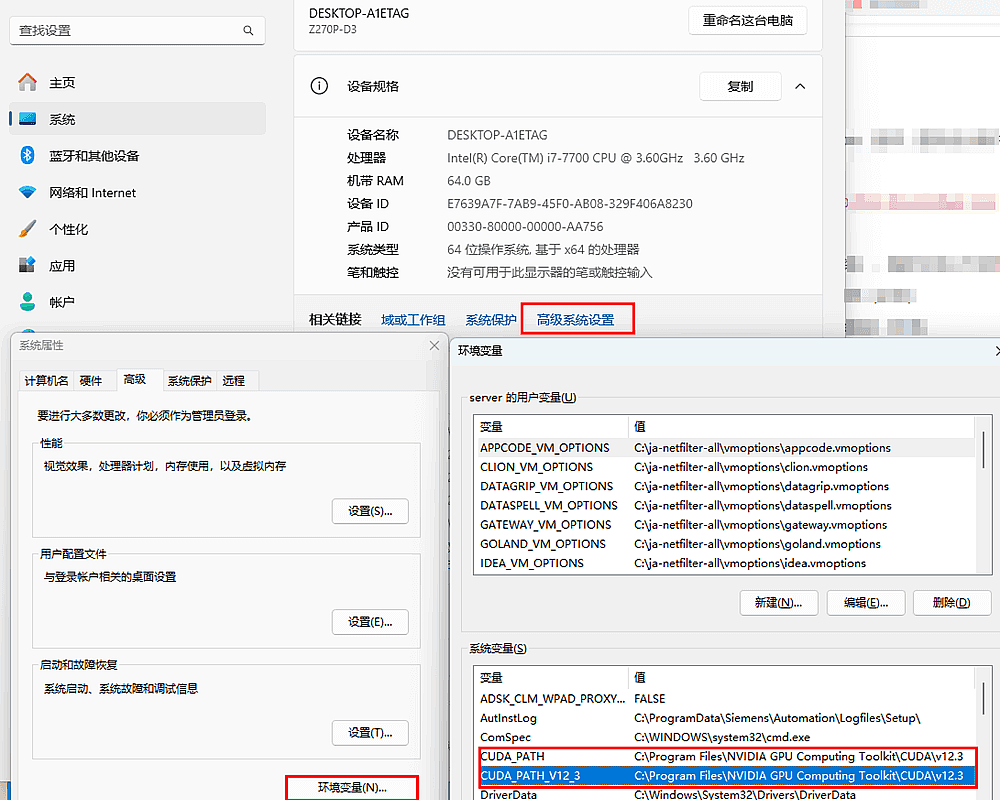Screen dimensions: 1000x800
Task: Click the Advanced system settings (高级系统设置) link
Action: click(575, 320)
